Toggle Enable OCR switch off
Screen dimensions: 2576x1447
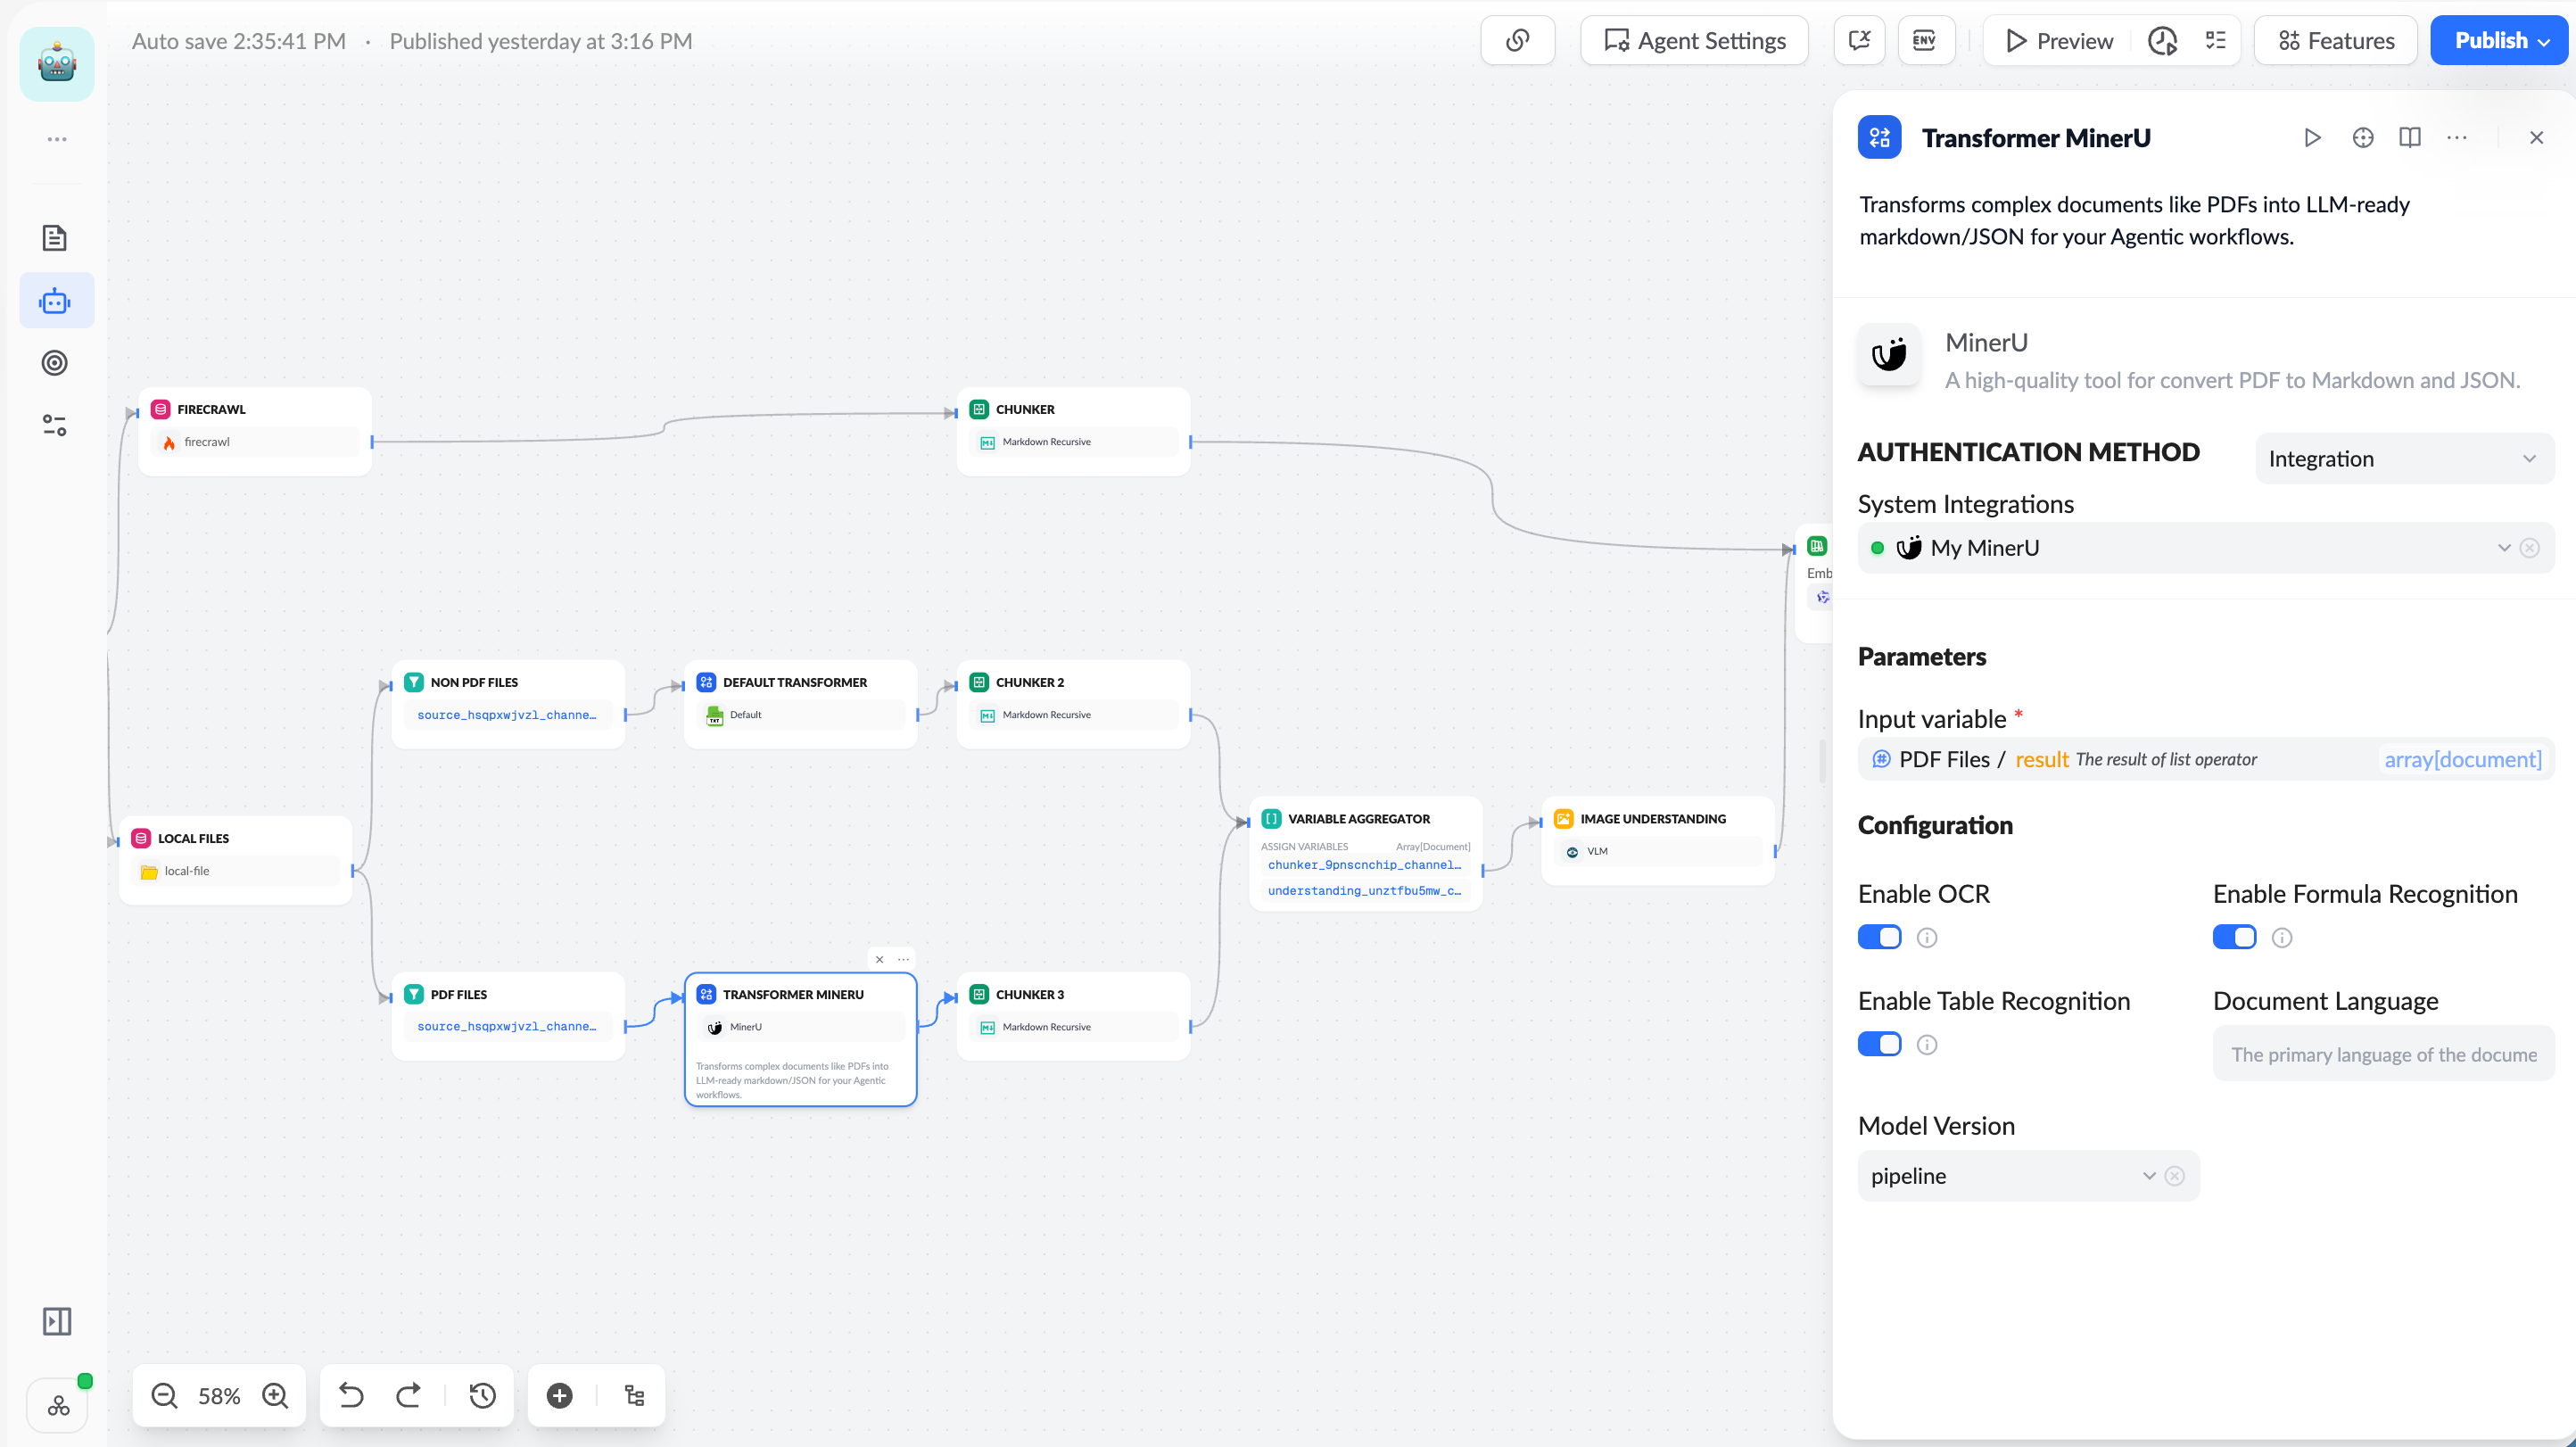click(1878, 937)
